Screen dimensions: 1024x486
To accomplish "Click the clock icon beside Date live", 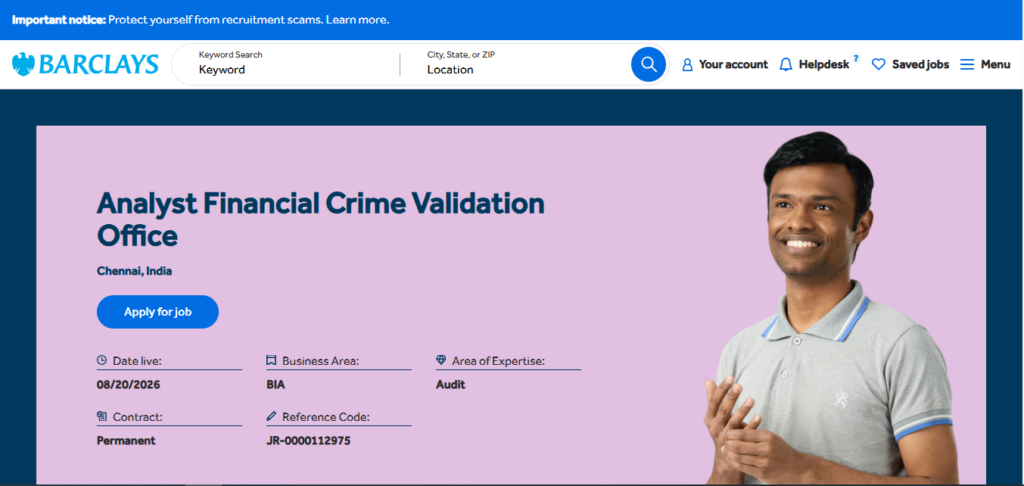I will [x=102, y=360].
